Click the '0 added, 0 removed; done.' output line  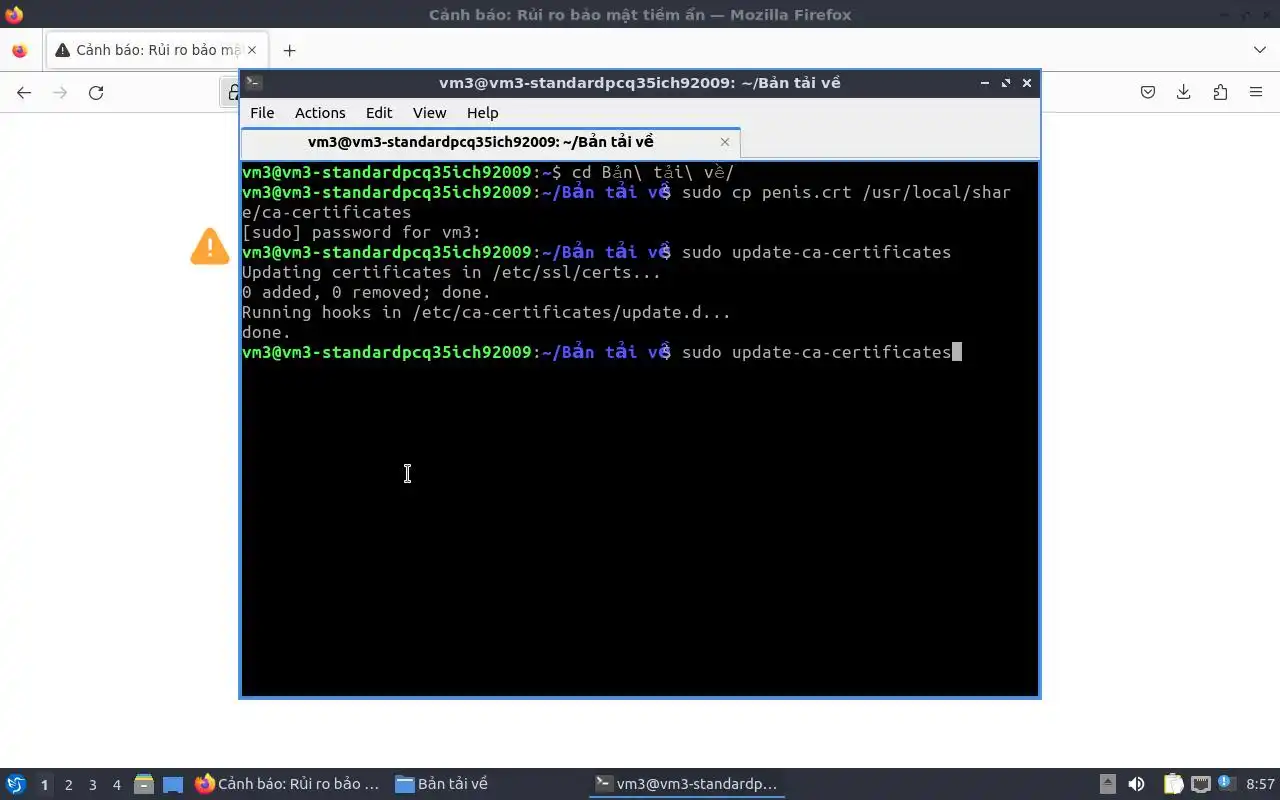pyautogui.click(x=366, y=292)
